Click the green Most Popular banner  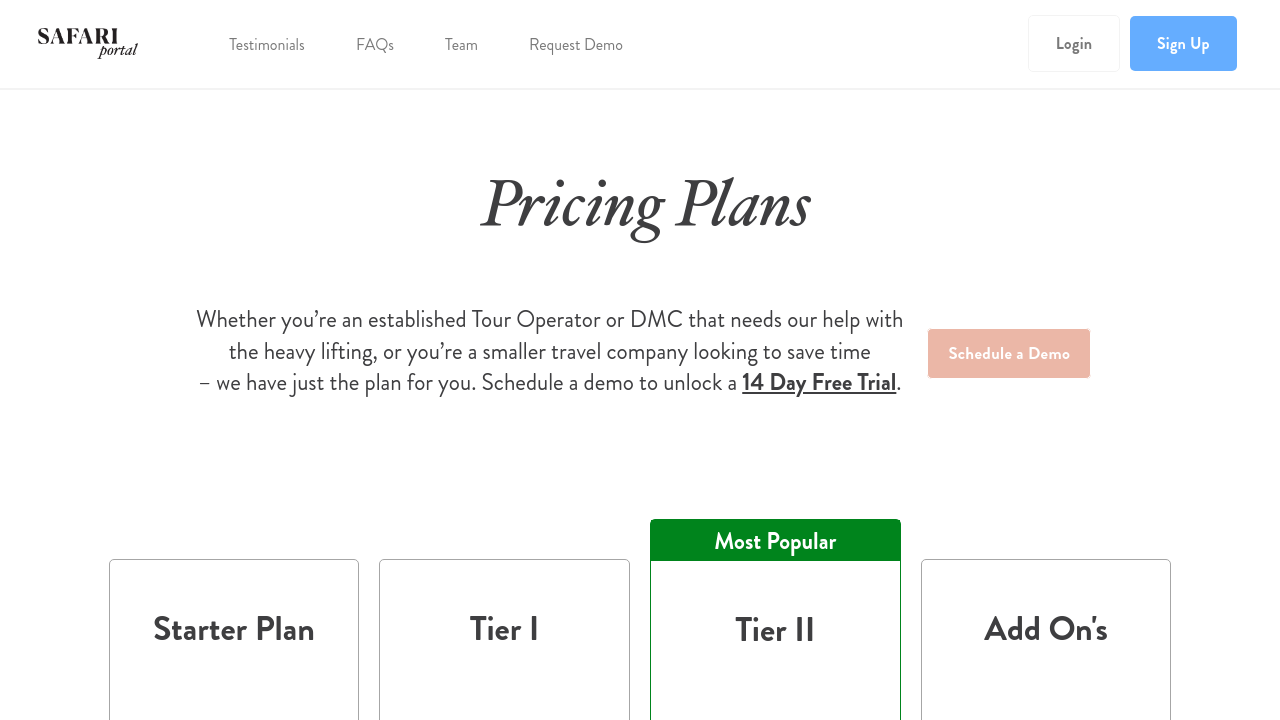tap(775, 541)
